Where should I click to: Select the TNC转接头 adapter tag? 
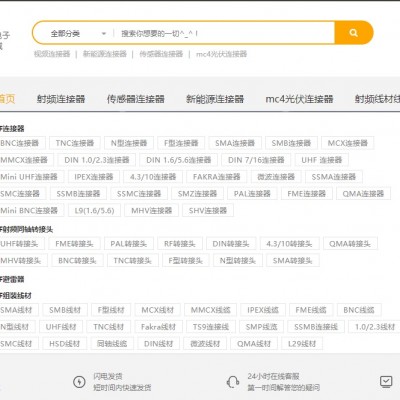click(x=133, y=260)
